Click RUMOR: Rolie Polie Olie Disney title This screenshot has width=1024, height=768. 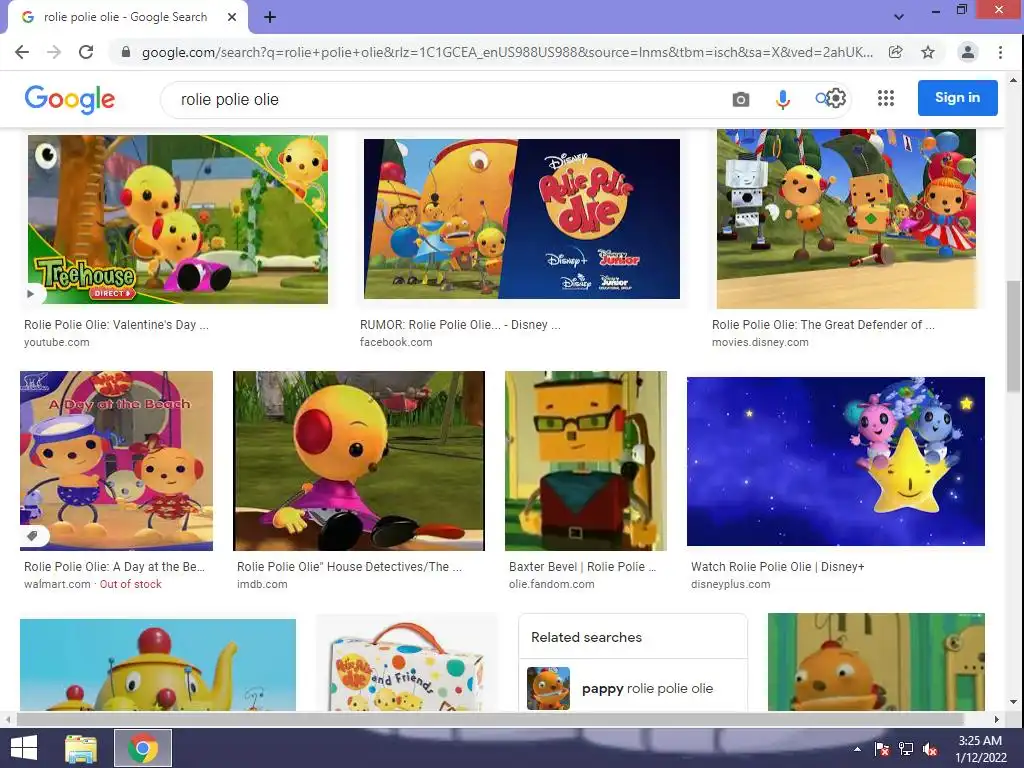[460, 325]
